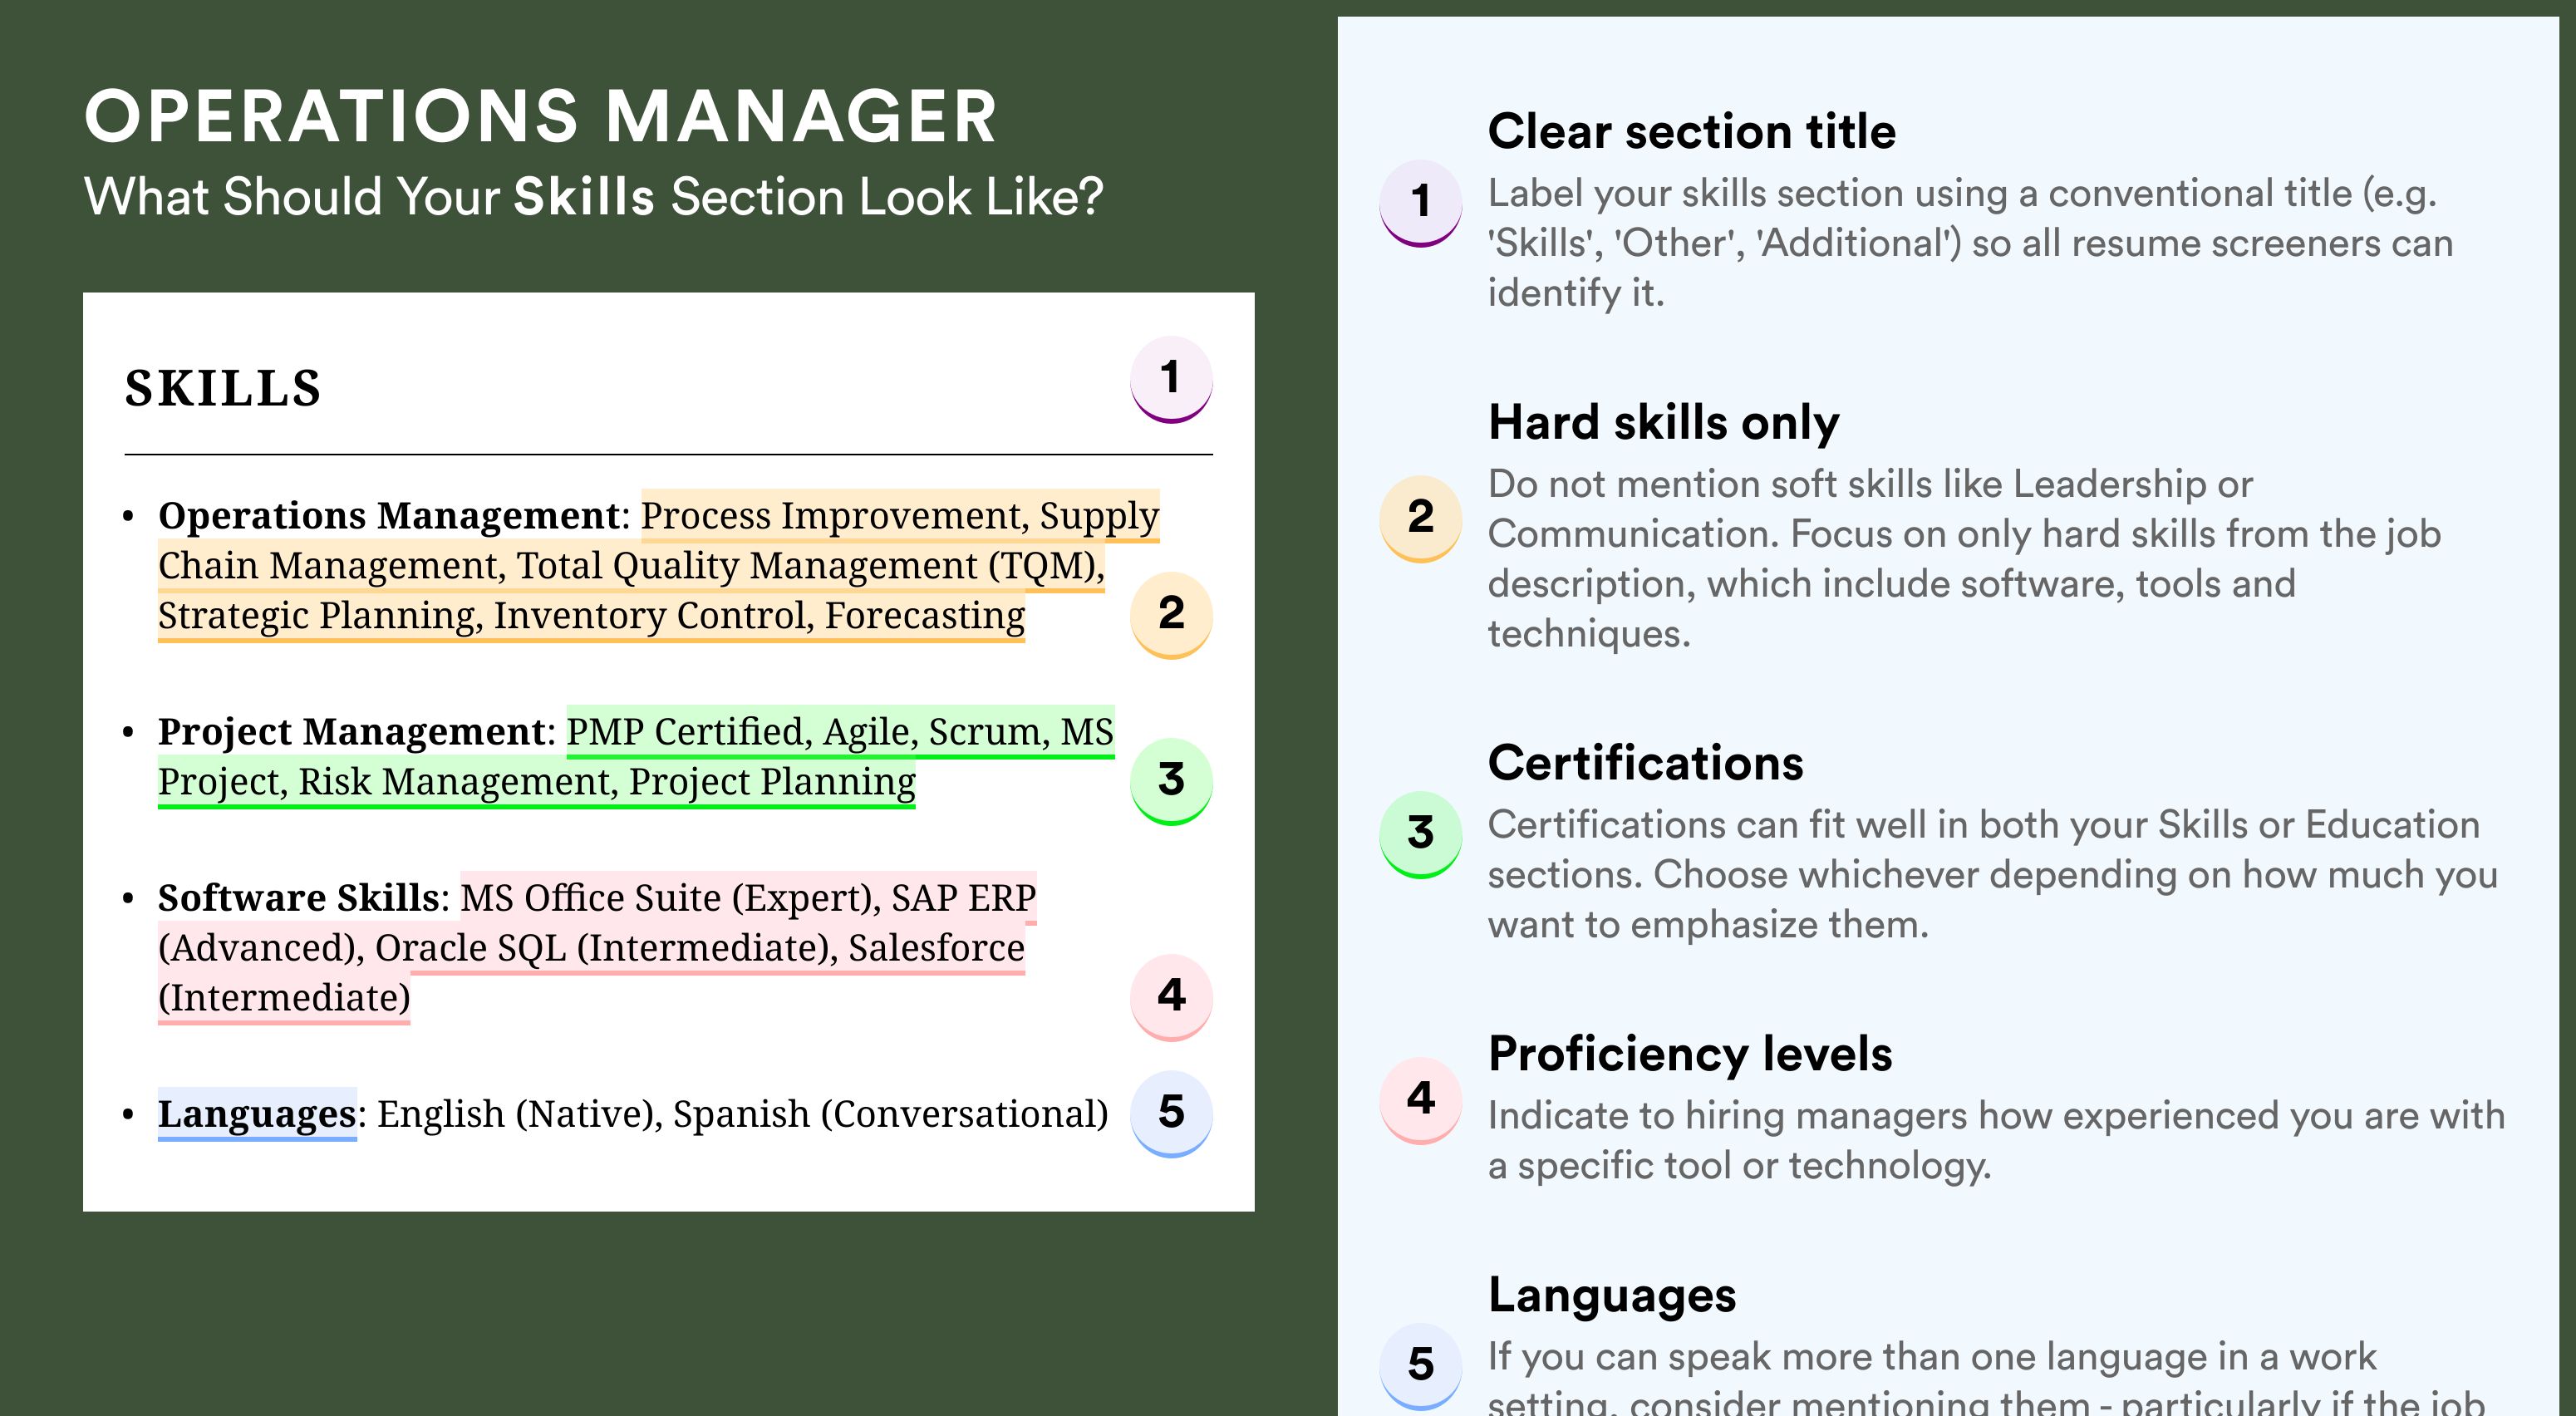Click the number 1 badge next to Clear section title
Image resolution: width=2576 pixels, height=1416 pixels.
1421,203
